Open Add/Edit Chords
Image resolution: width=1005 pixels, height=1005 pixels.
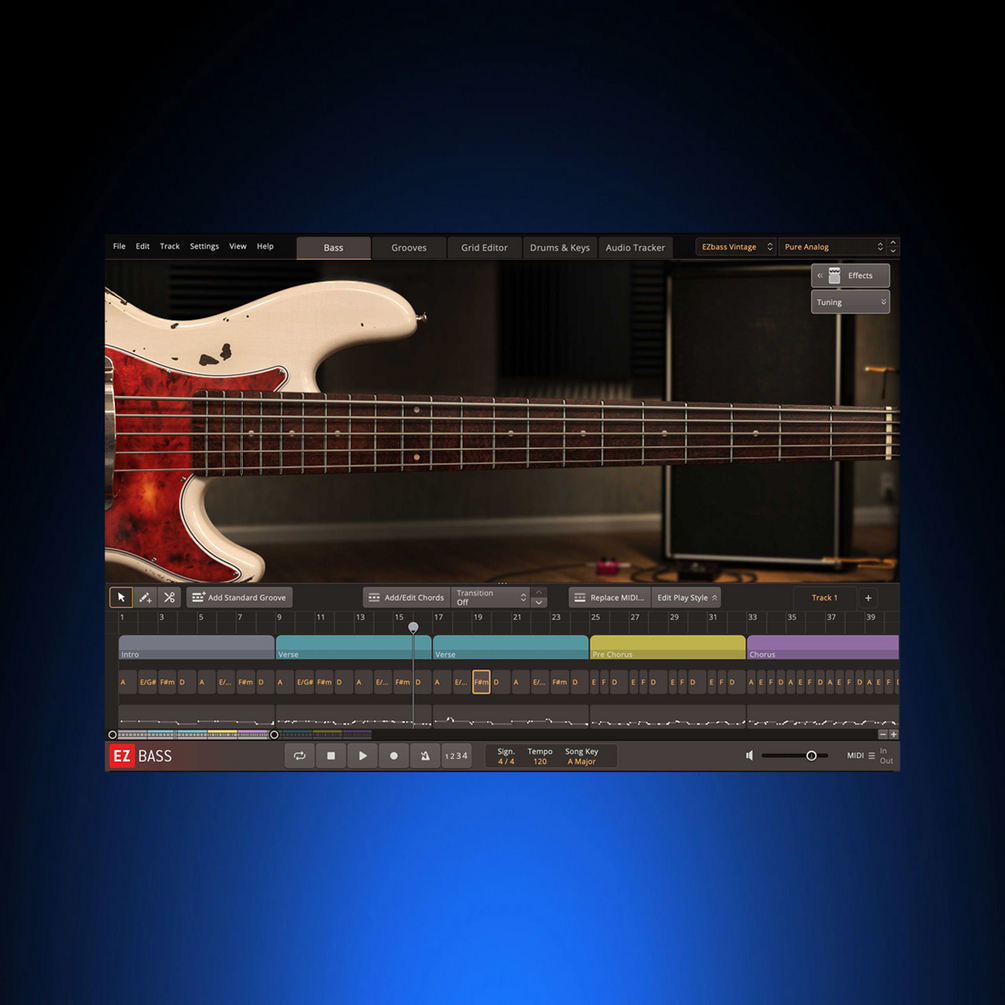pyautogui.click(x=406, y=597)
